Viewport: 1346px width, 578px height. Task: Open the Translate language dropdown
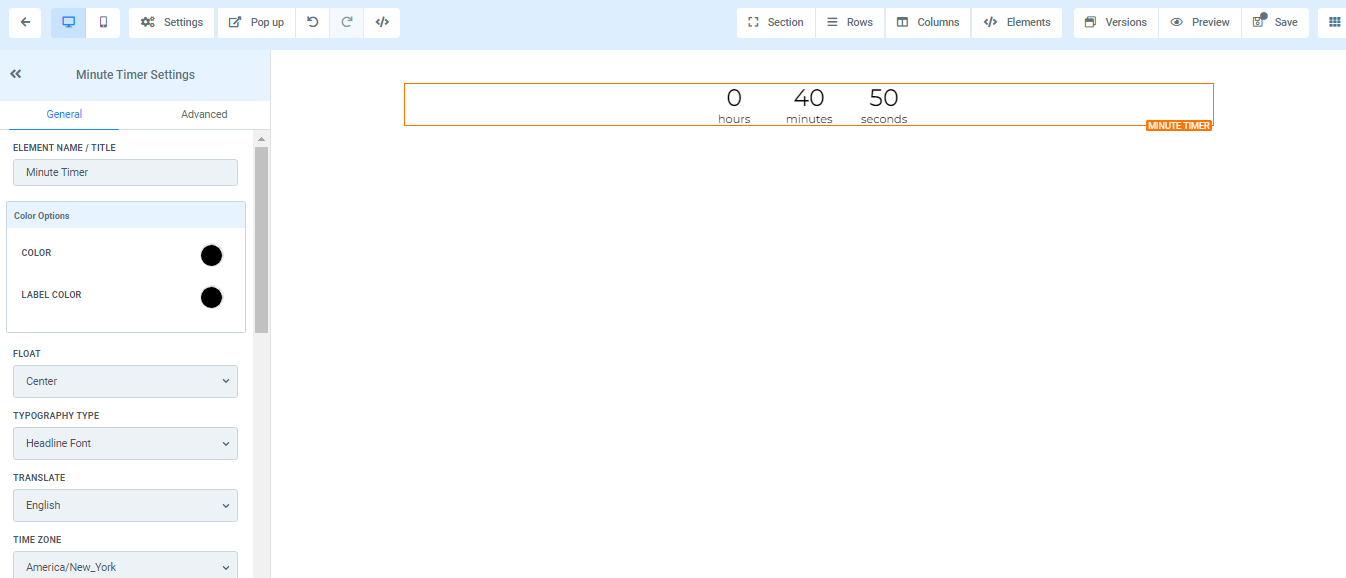[125, 505]
